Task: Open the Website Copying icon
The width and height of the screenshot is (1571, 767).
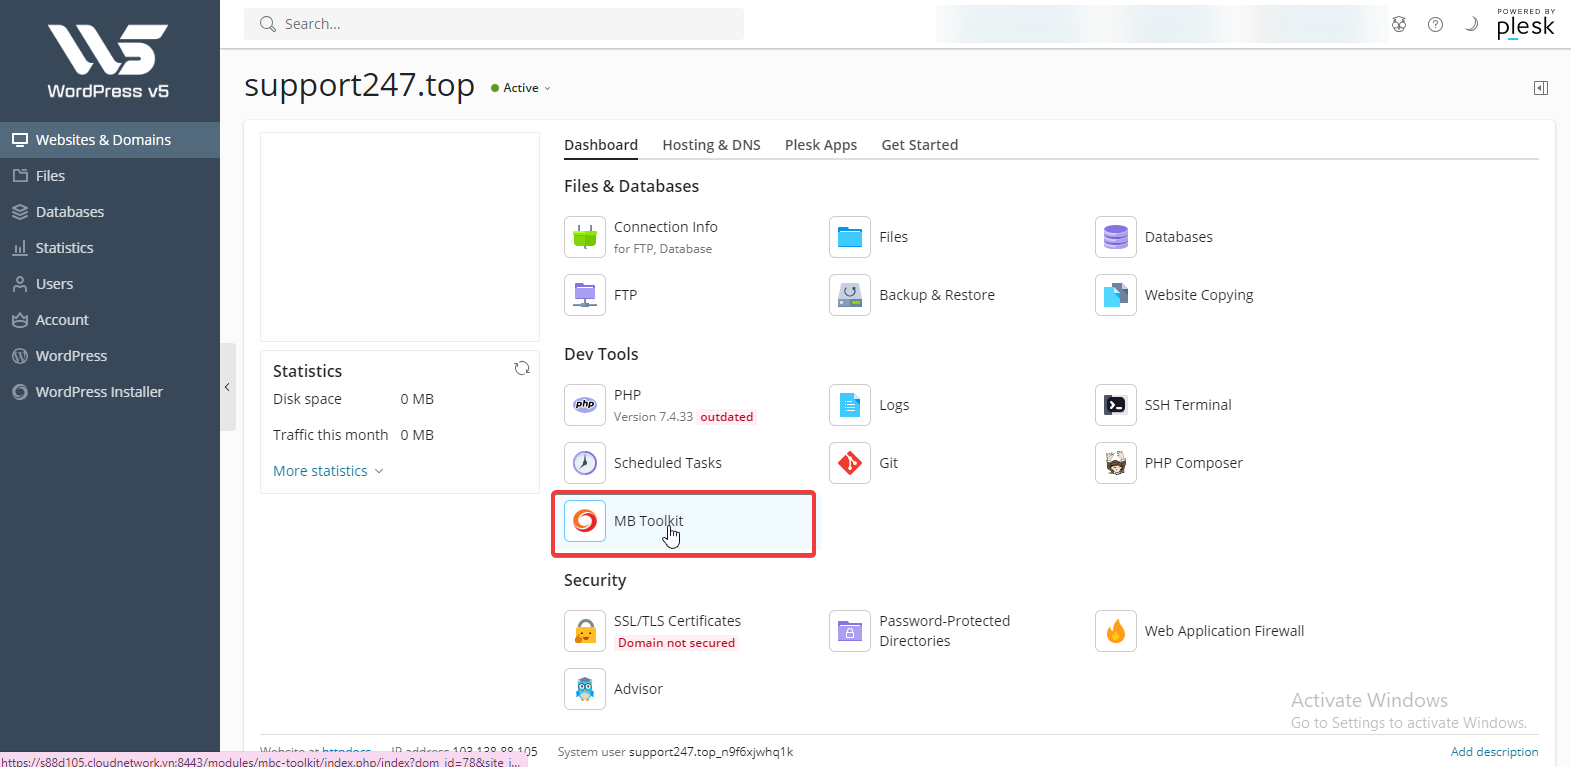Action: pos(1116,295)
